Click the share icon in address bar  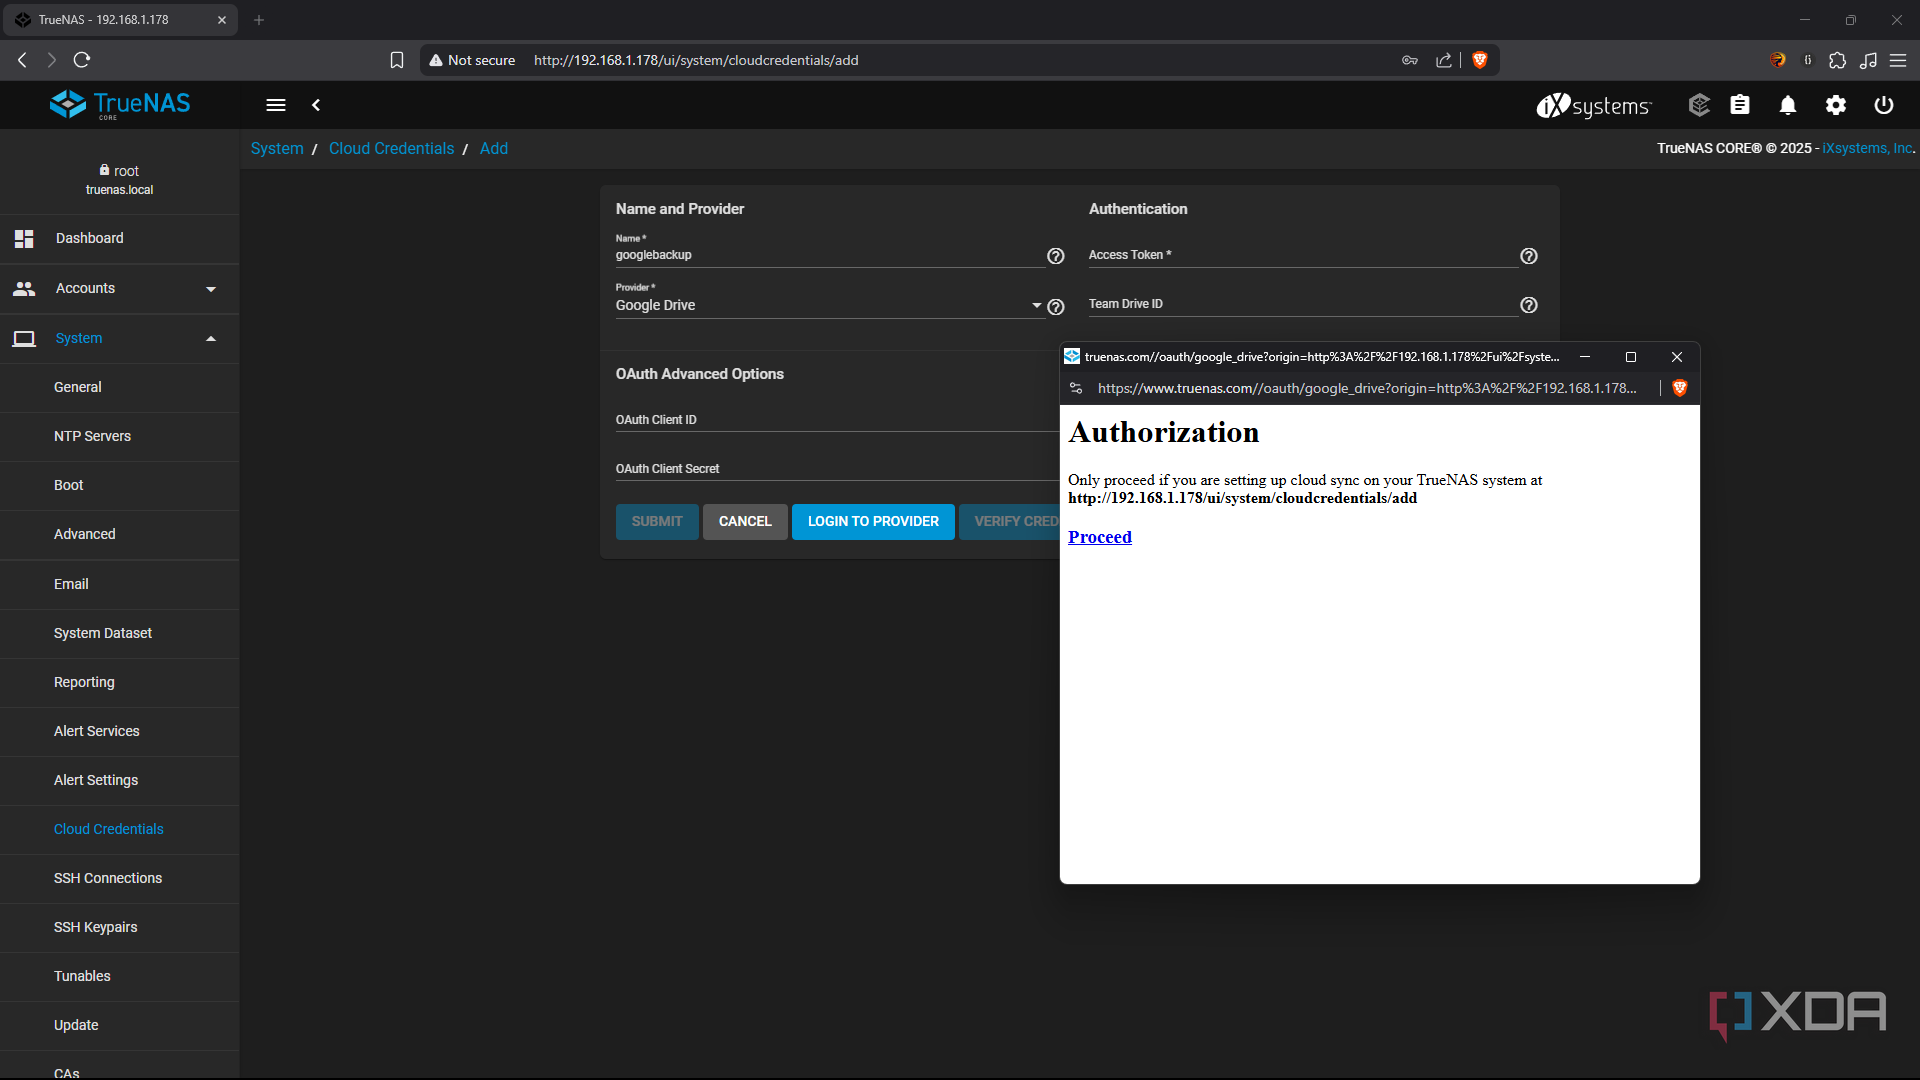[x=1444, y=60]
